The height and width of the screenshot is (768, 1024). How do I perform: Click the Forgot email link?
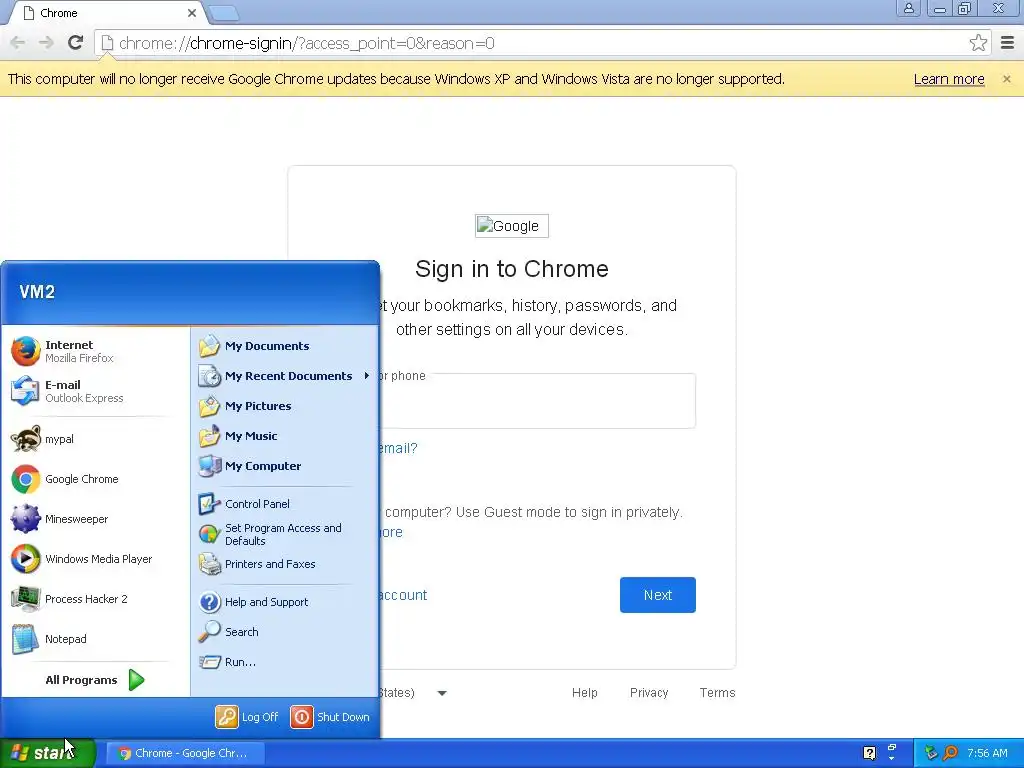[x=398, y=448]
